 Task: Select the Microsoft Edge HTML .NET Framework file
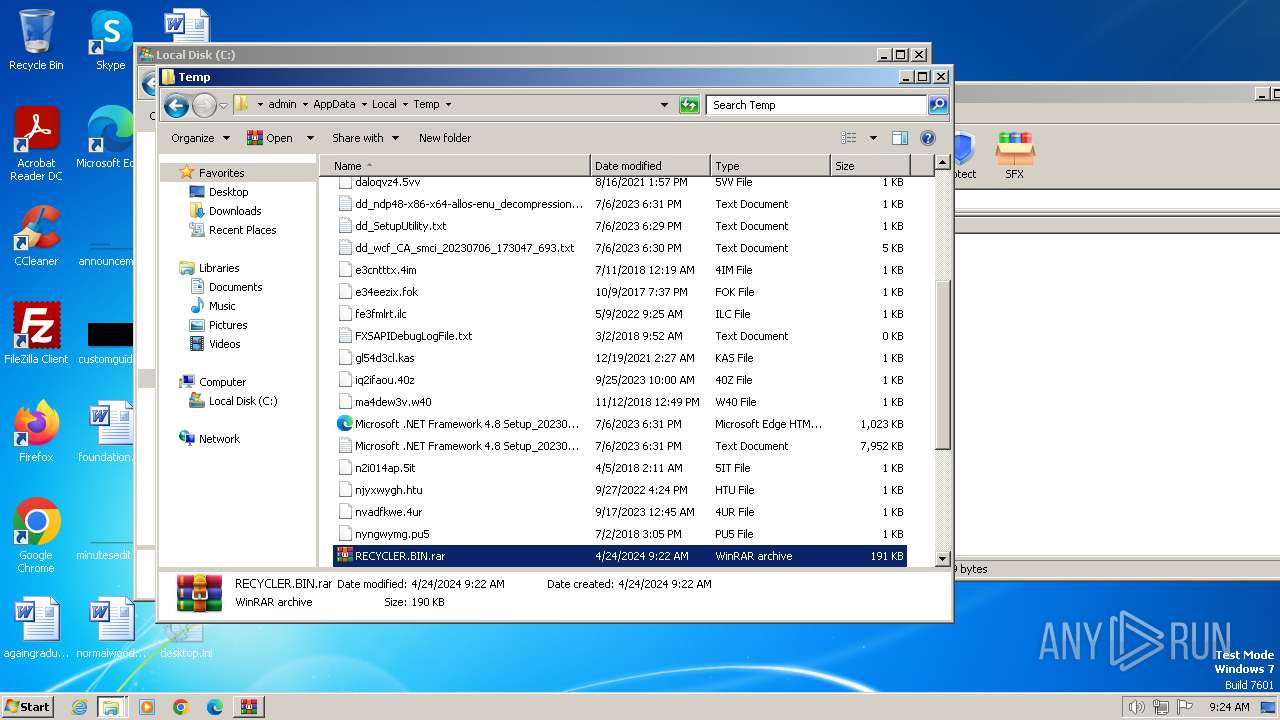coord(620,424)
